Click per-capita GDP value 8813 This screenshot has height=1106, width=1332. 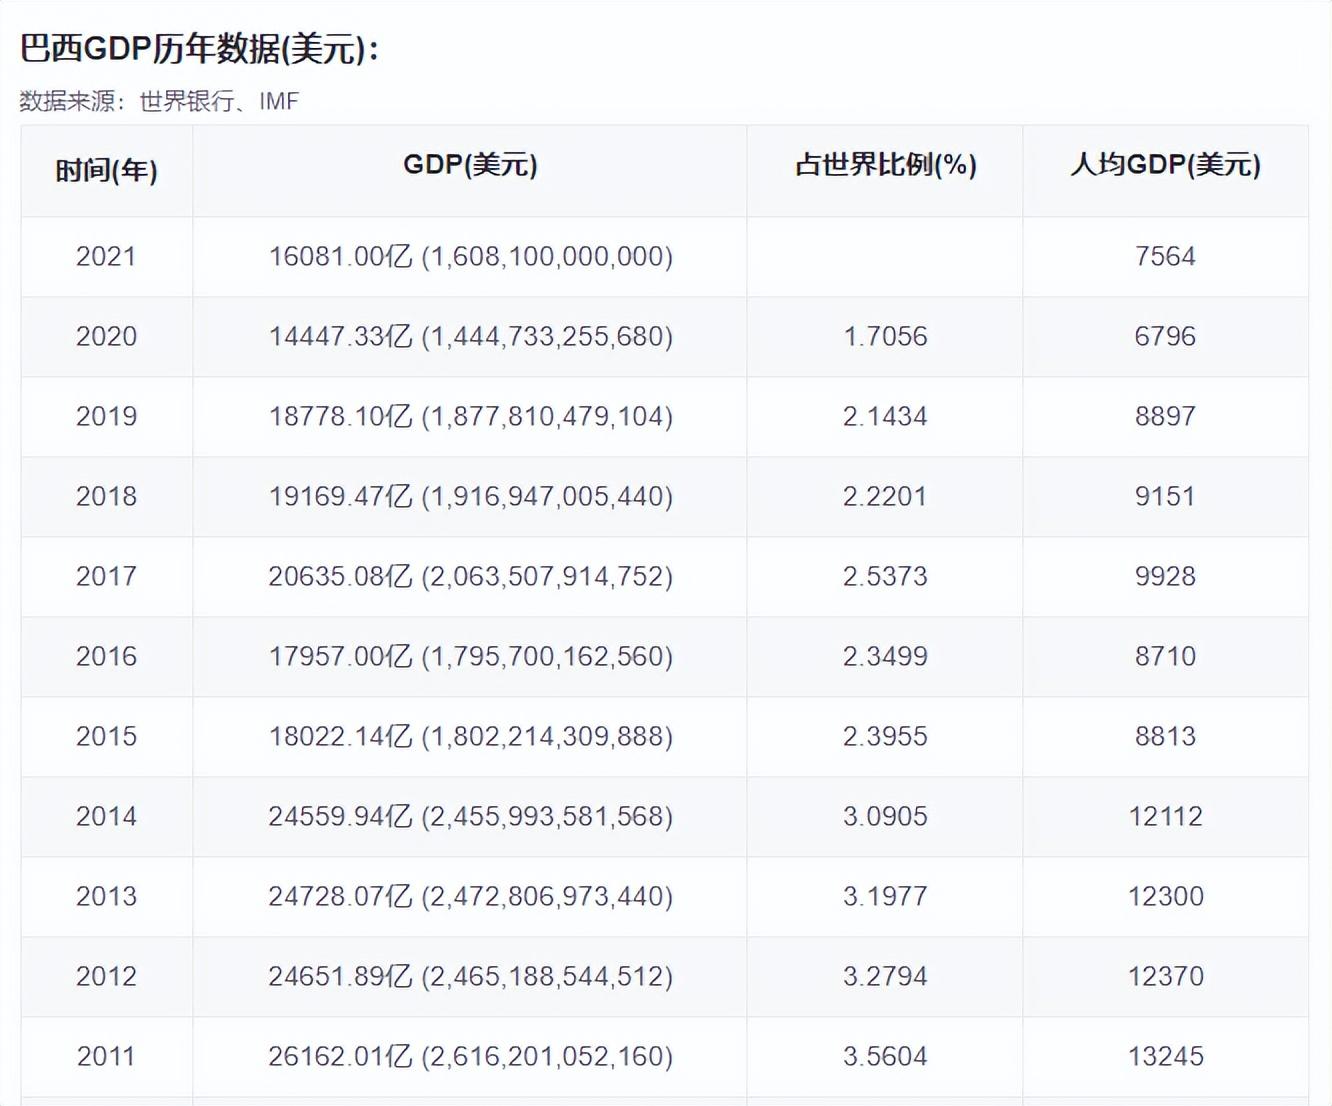point(1165,736)
